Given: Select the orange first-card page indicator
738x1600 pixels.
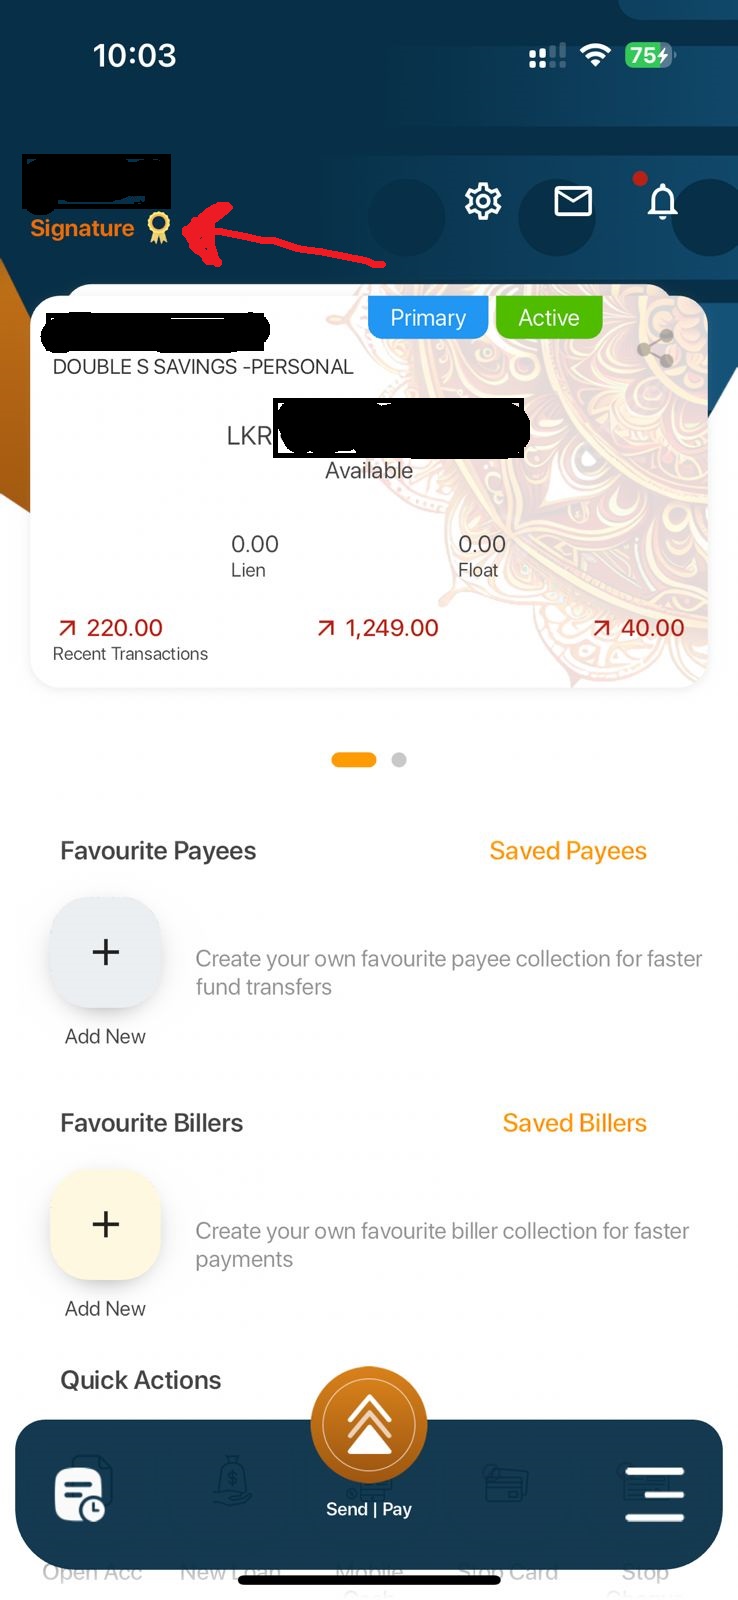Looking at the screenshot, I should coord(354,760).
